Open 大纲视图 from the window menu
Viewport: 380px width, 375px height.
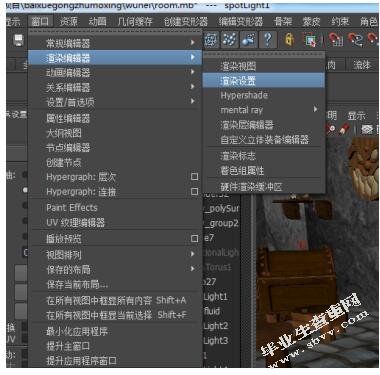tap(115, 133)
